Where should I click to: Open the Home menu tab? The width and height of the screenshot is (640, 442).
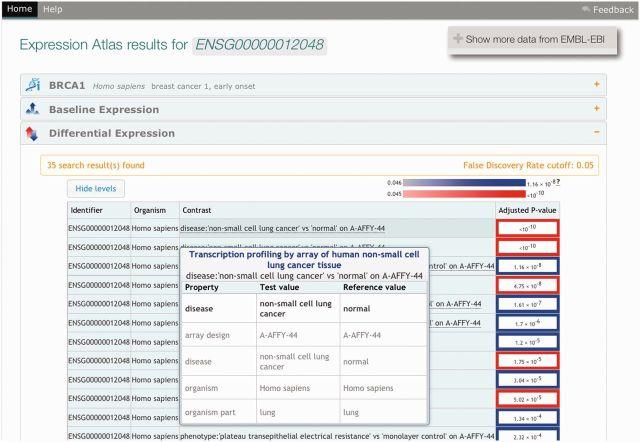(x=20, y=9)
